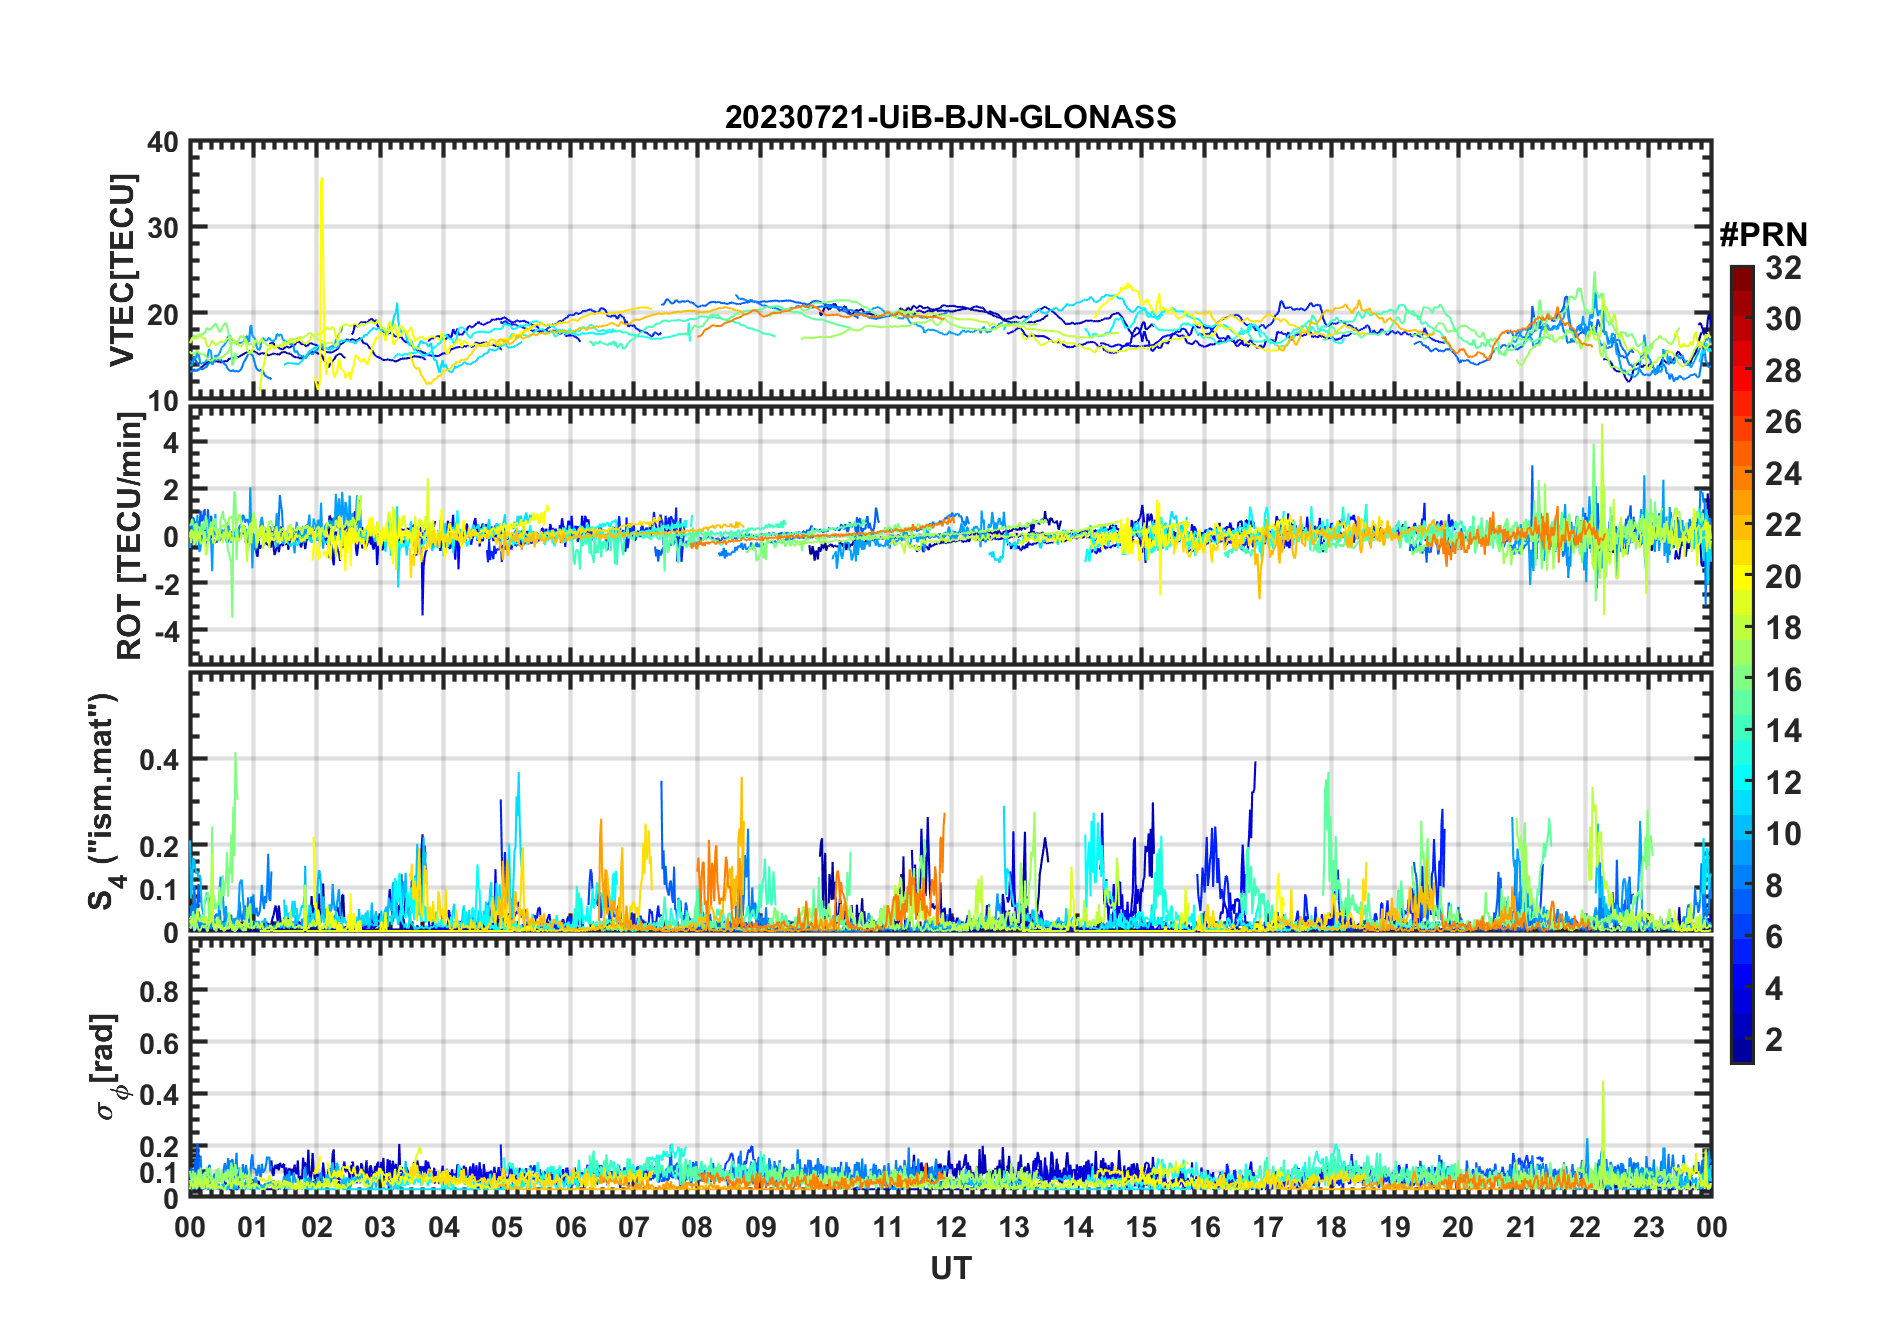Click the 40 tick label on VTEC axis
Image resolution: width=1902 pixels, height=1330 pixels.
click(162, 143)
